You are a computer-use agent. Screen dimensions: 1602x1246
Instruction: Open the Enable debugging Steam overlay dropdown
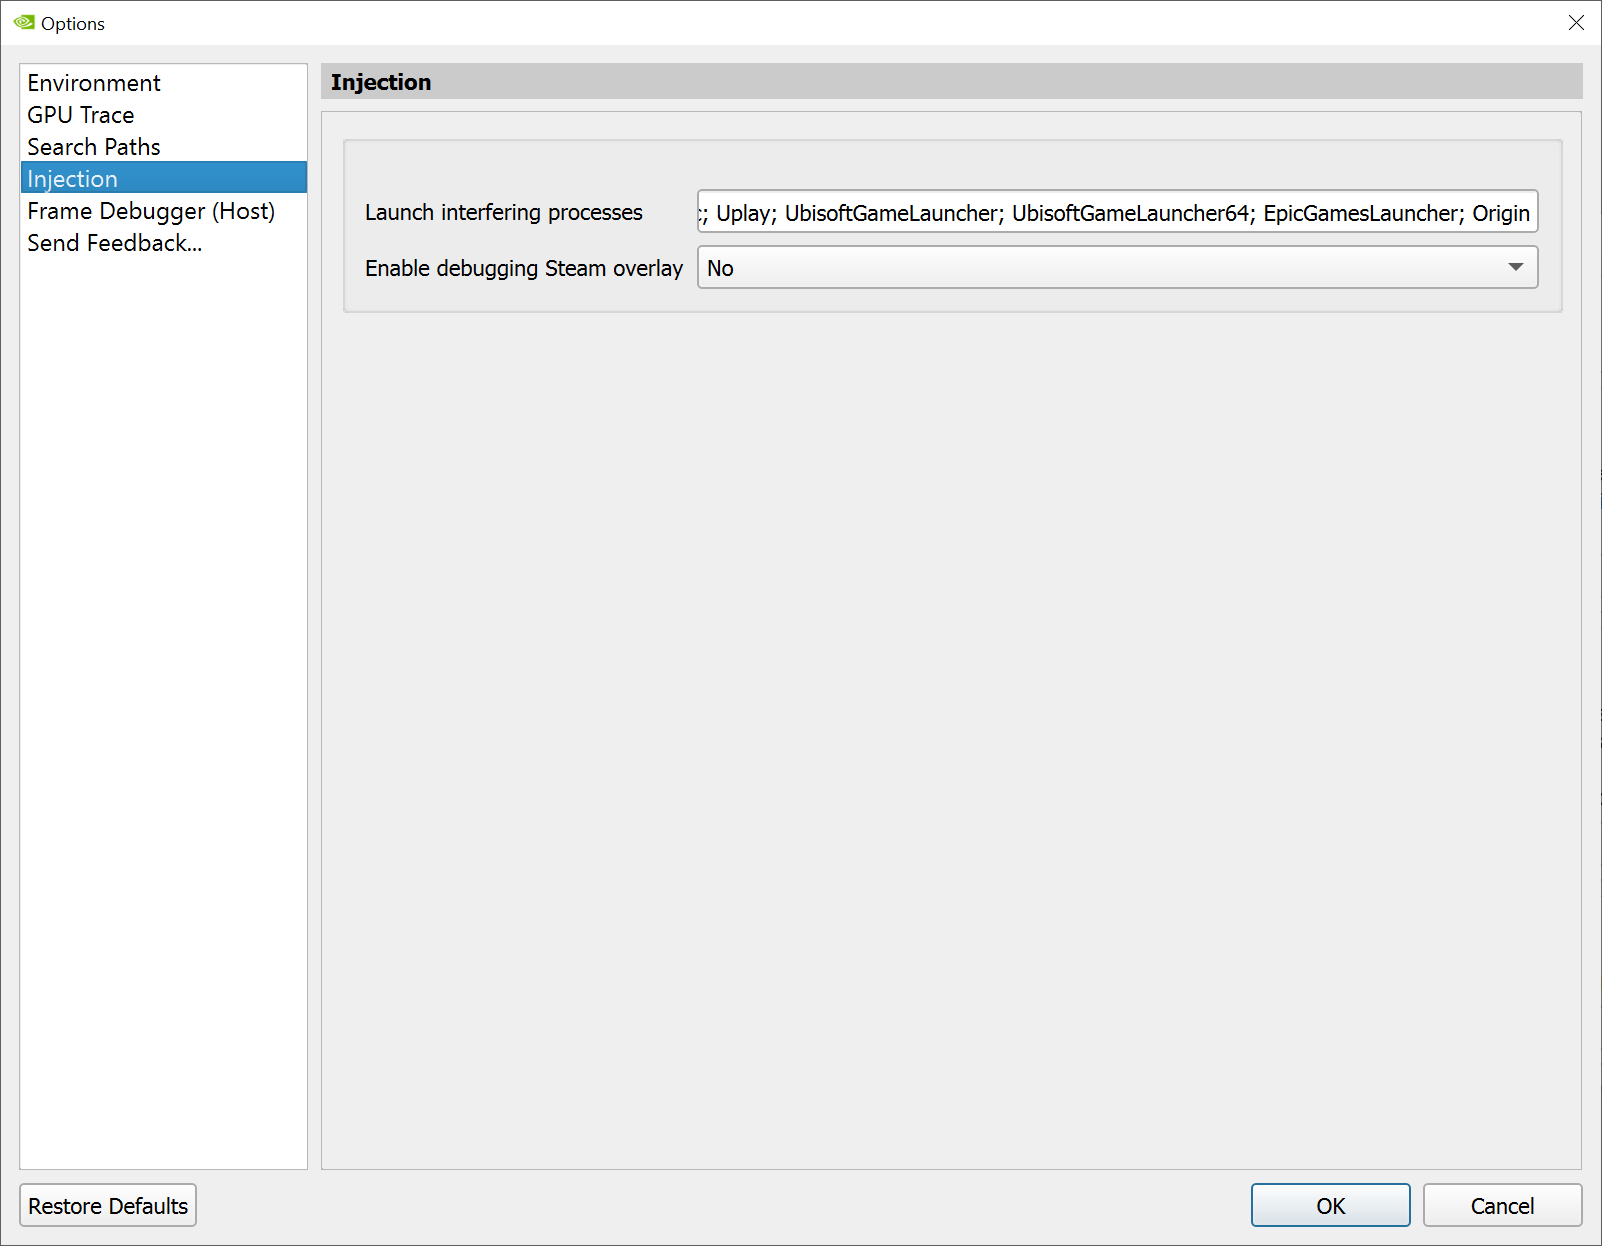tap(1116, 267)
